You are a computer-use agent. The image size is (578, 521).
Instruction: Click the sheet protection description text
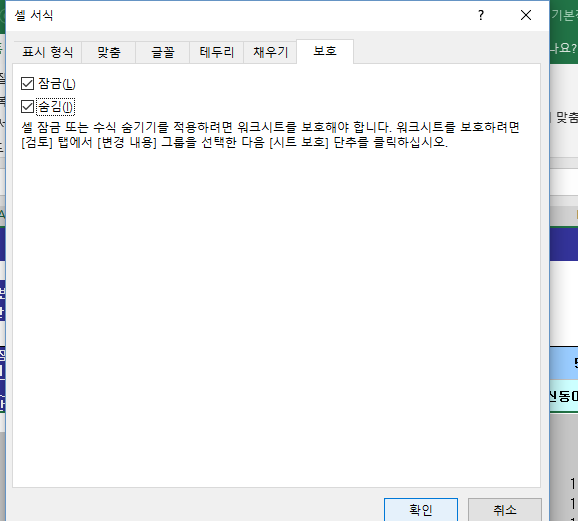point(270,135)
